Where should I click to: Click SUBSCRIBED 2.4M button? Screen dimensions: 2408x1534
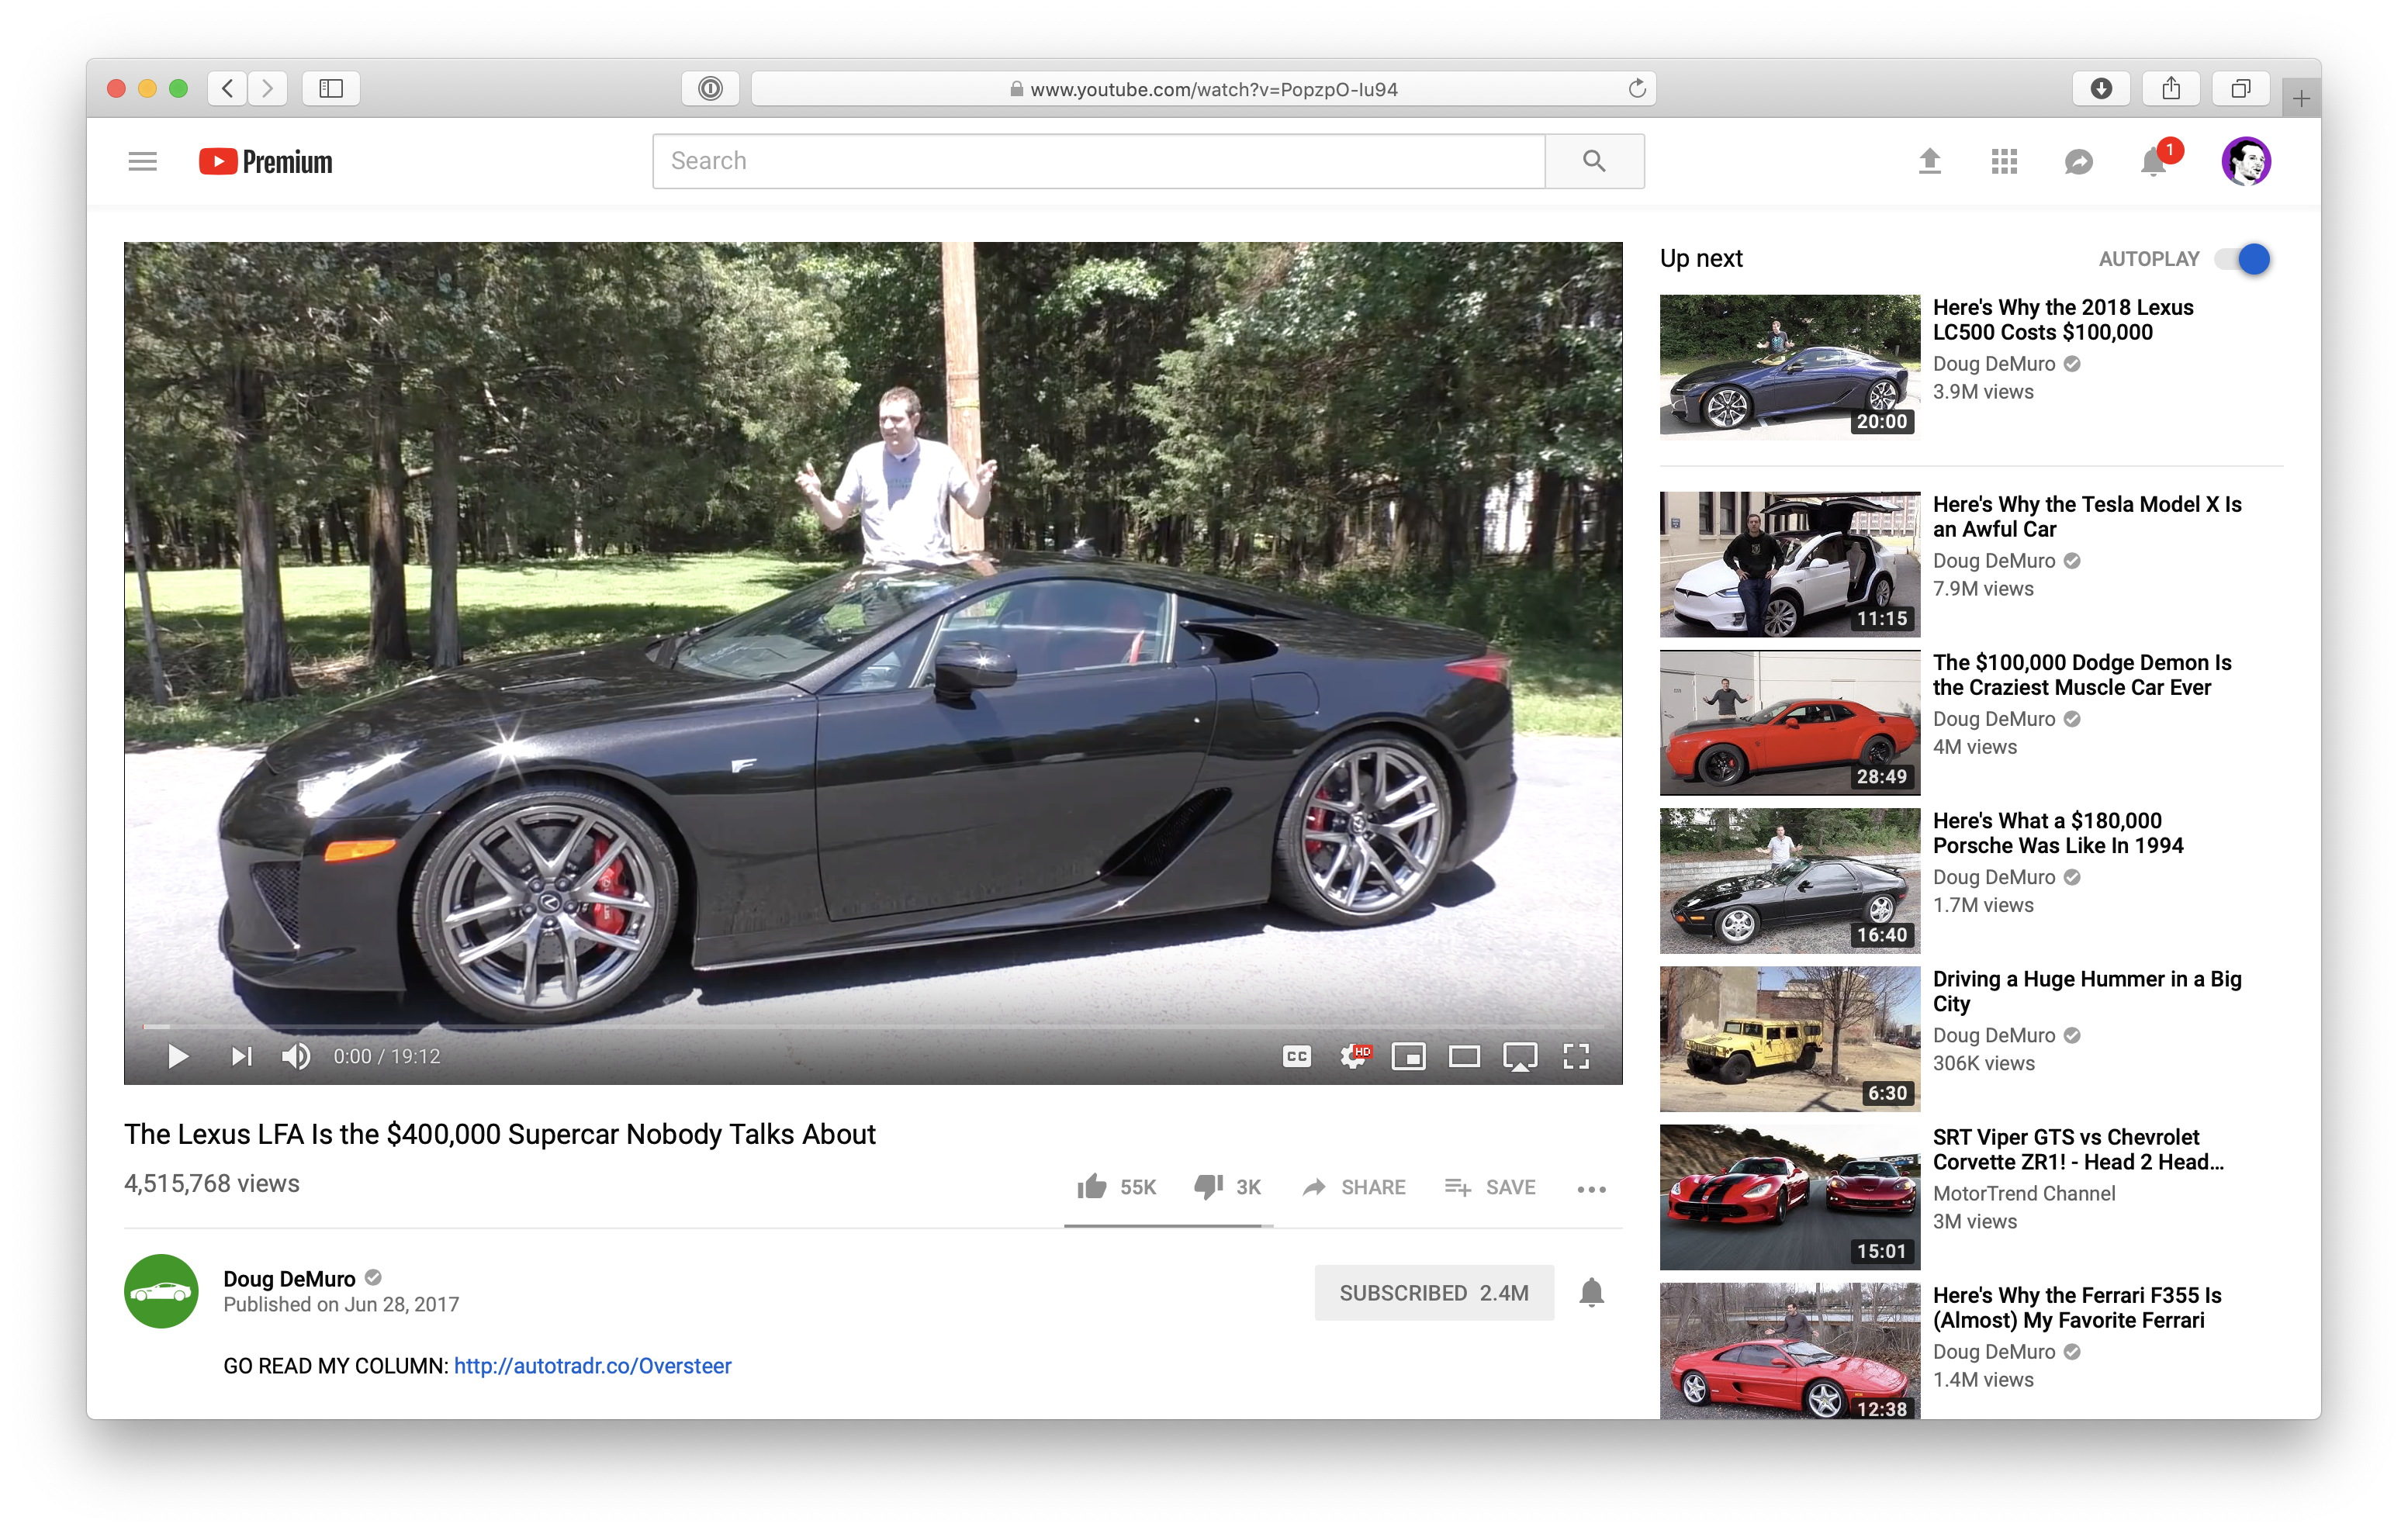[x=1434, y=1293]
